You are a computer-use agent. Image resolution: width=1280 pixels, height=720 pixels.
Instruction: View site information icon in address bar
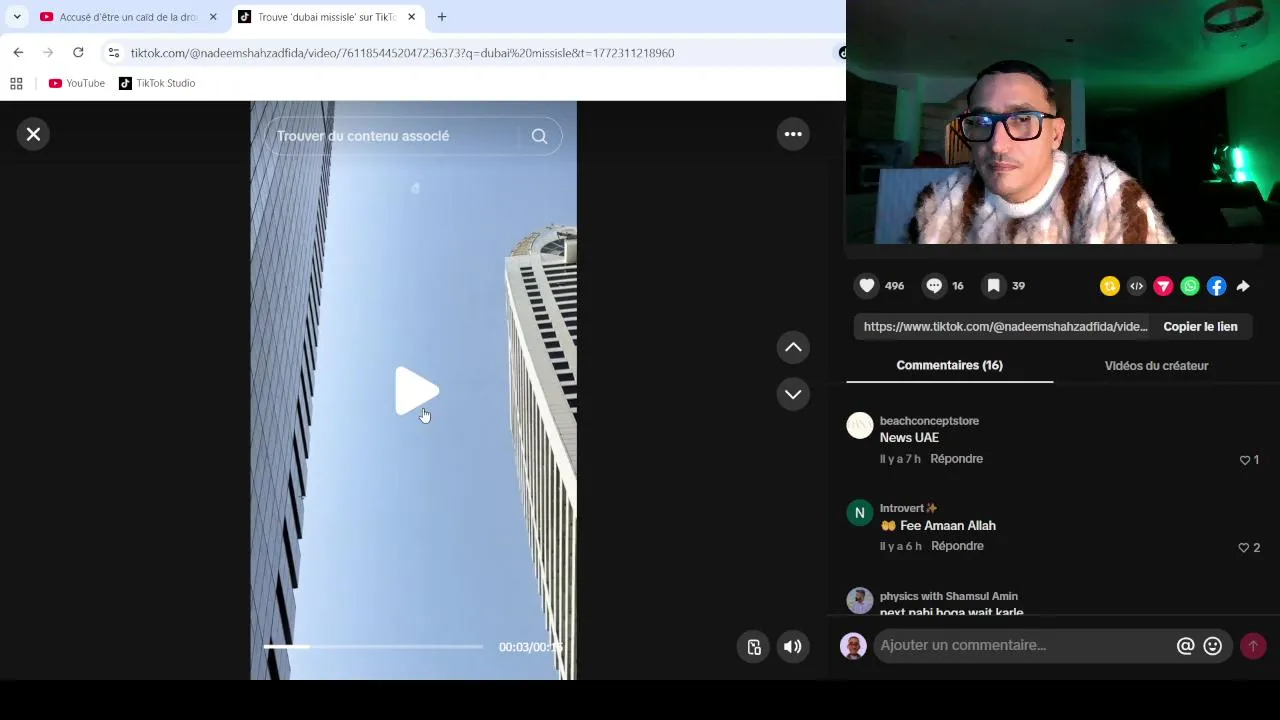pos(114,53)
